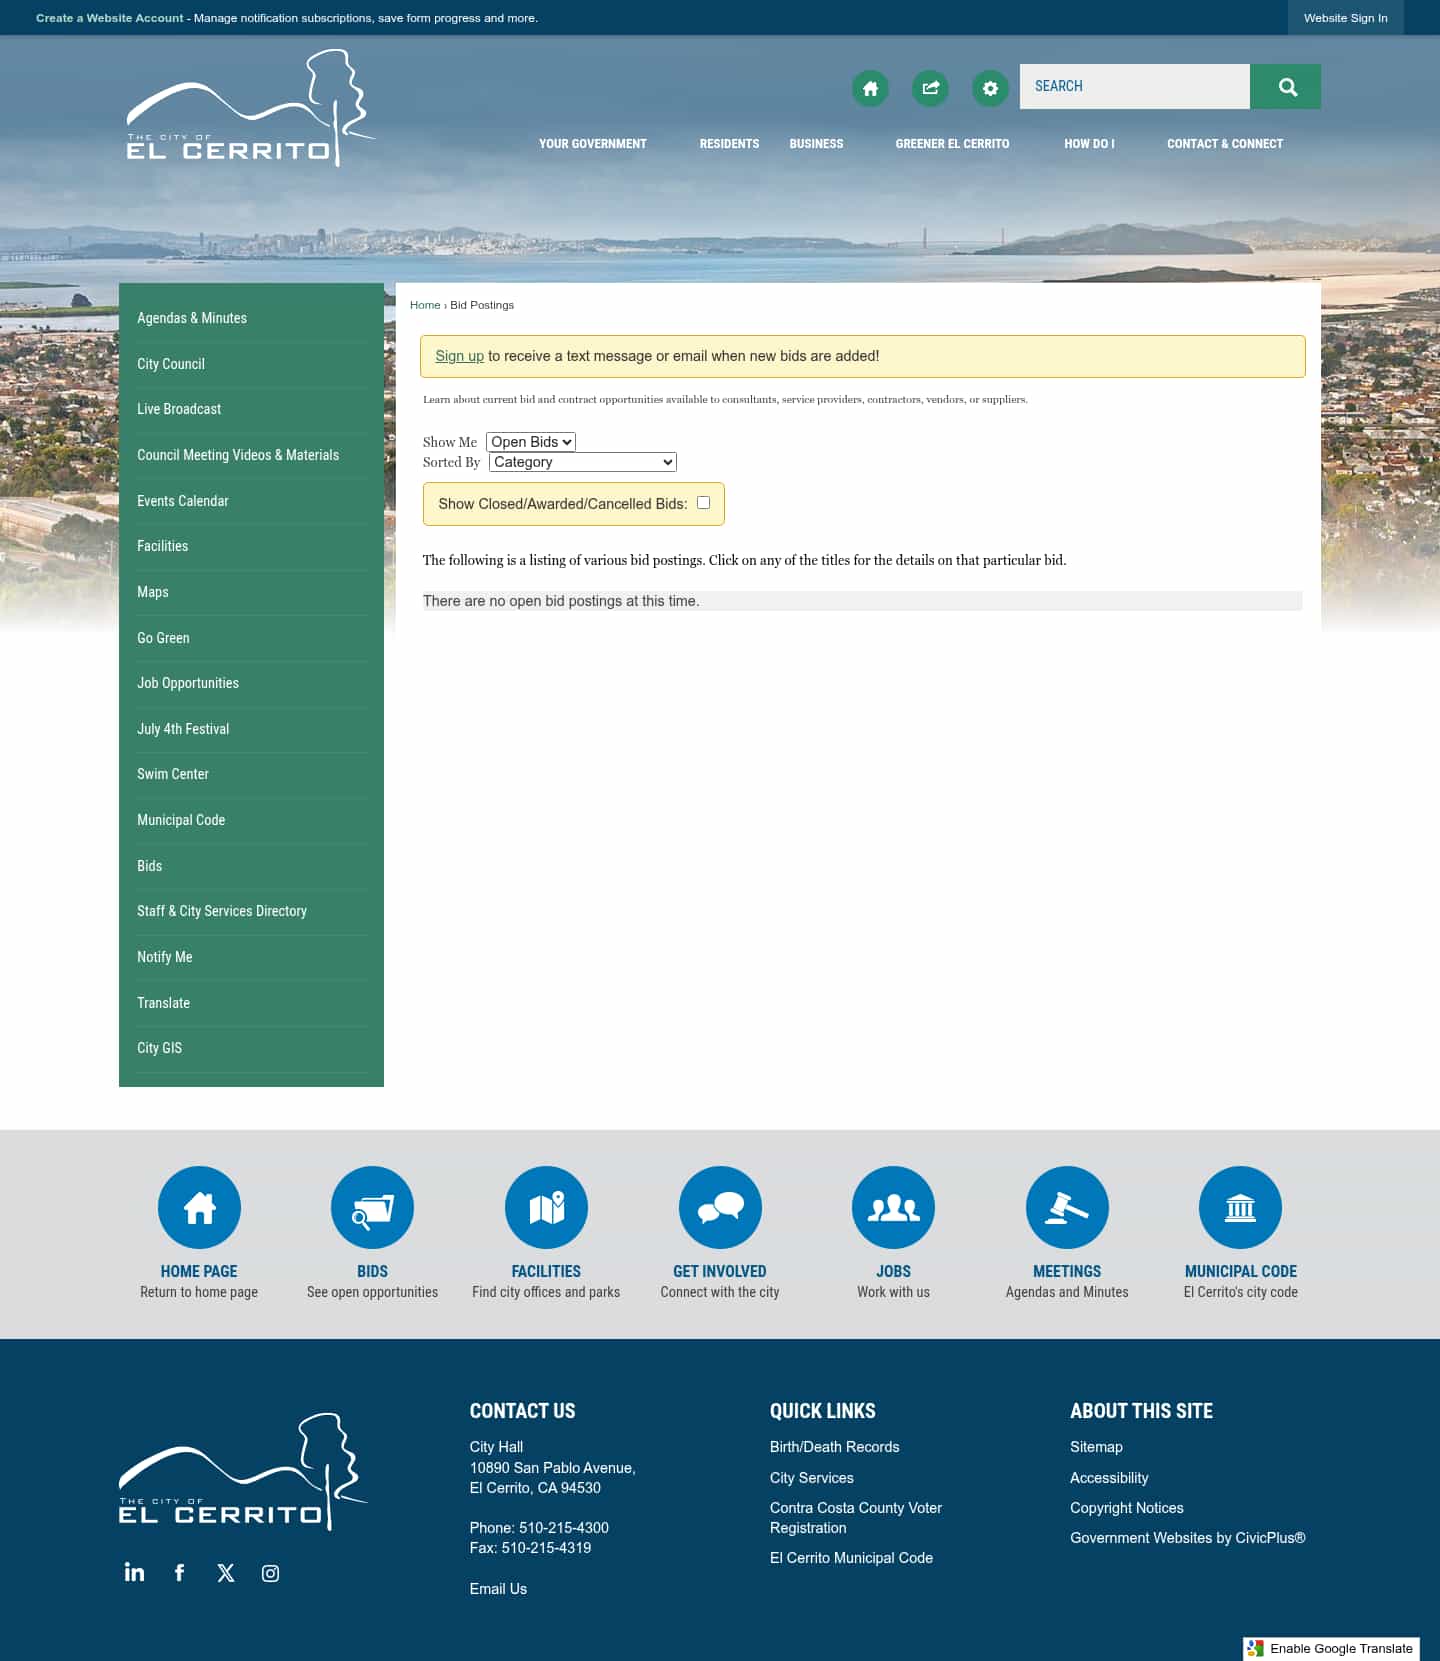
Task: Open the Sorted By Category dropdown
Action: click(x=583, y=462)
